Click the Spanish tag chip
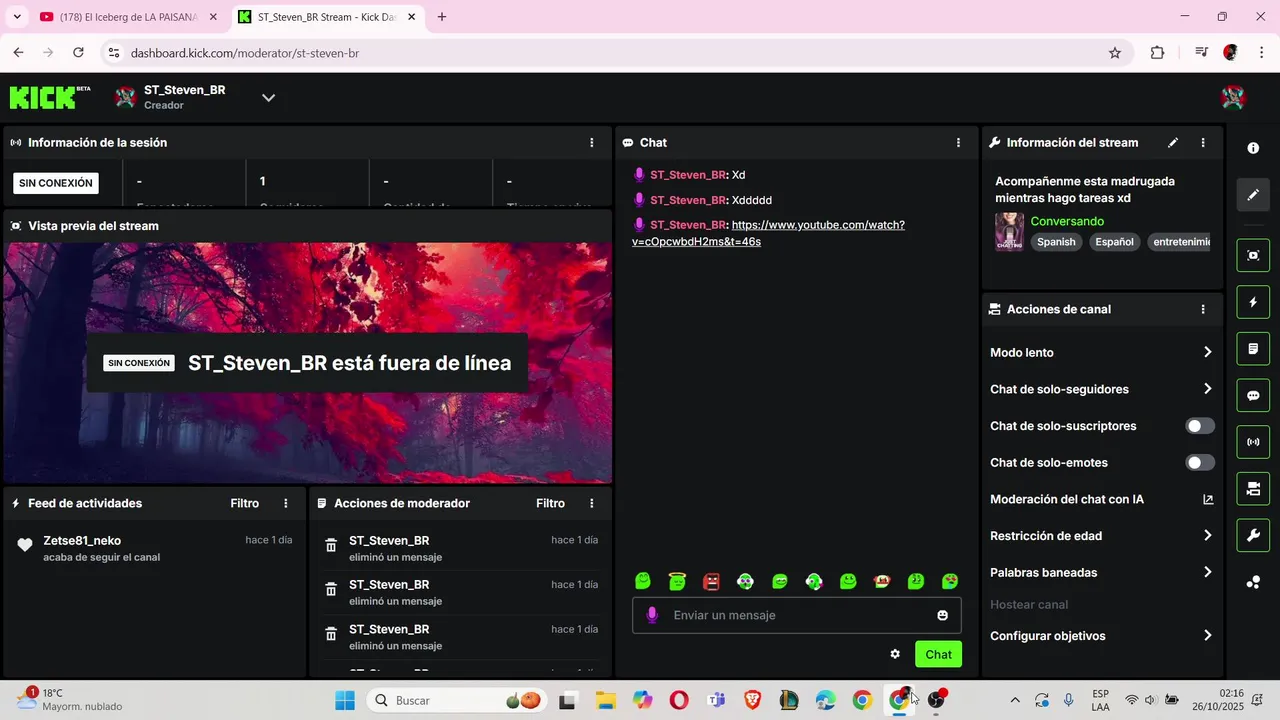The image size is (1280, 720). click(1056, 242)
